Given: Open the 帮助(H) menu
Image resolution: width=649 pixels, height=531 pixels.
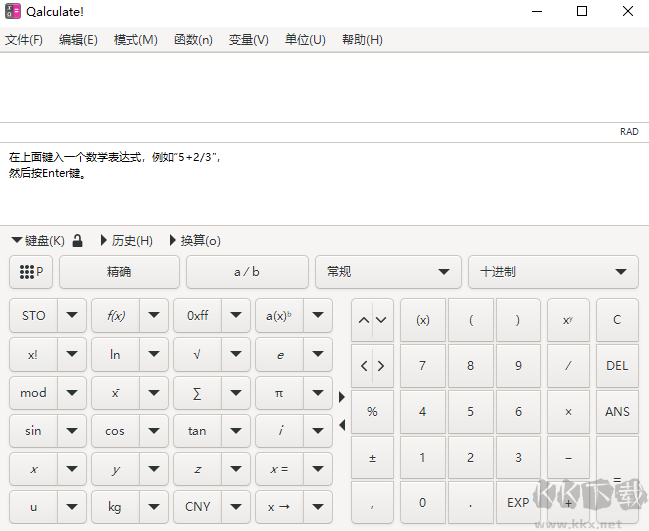Looking at the screenshot, I should click(x=362, y=40).
